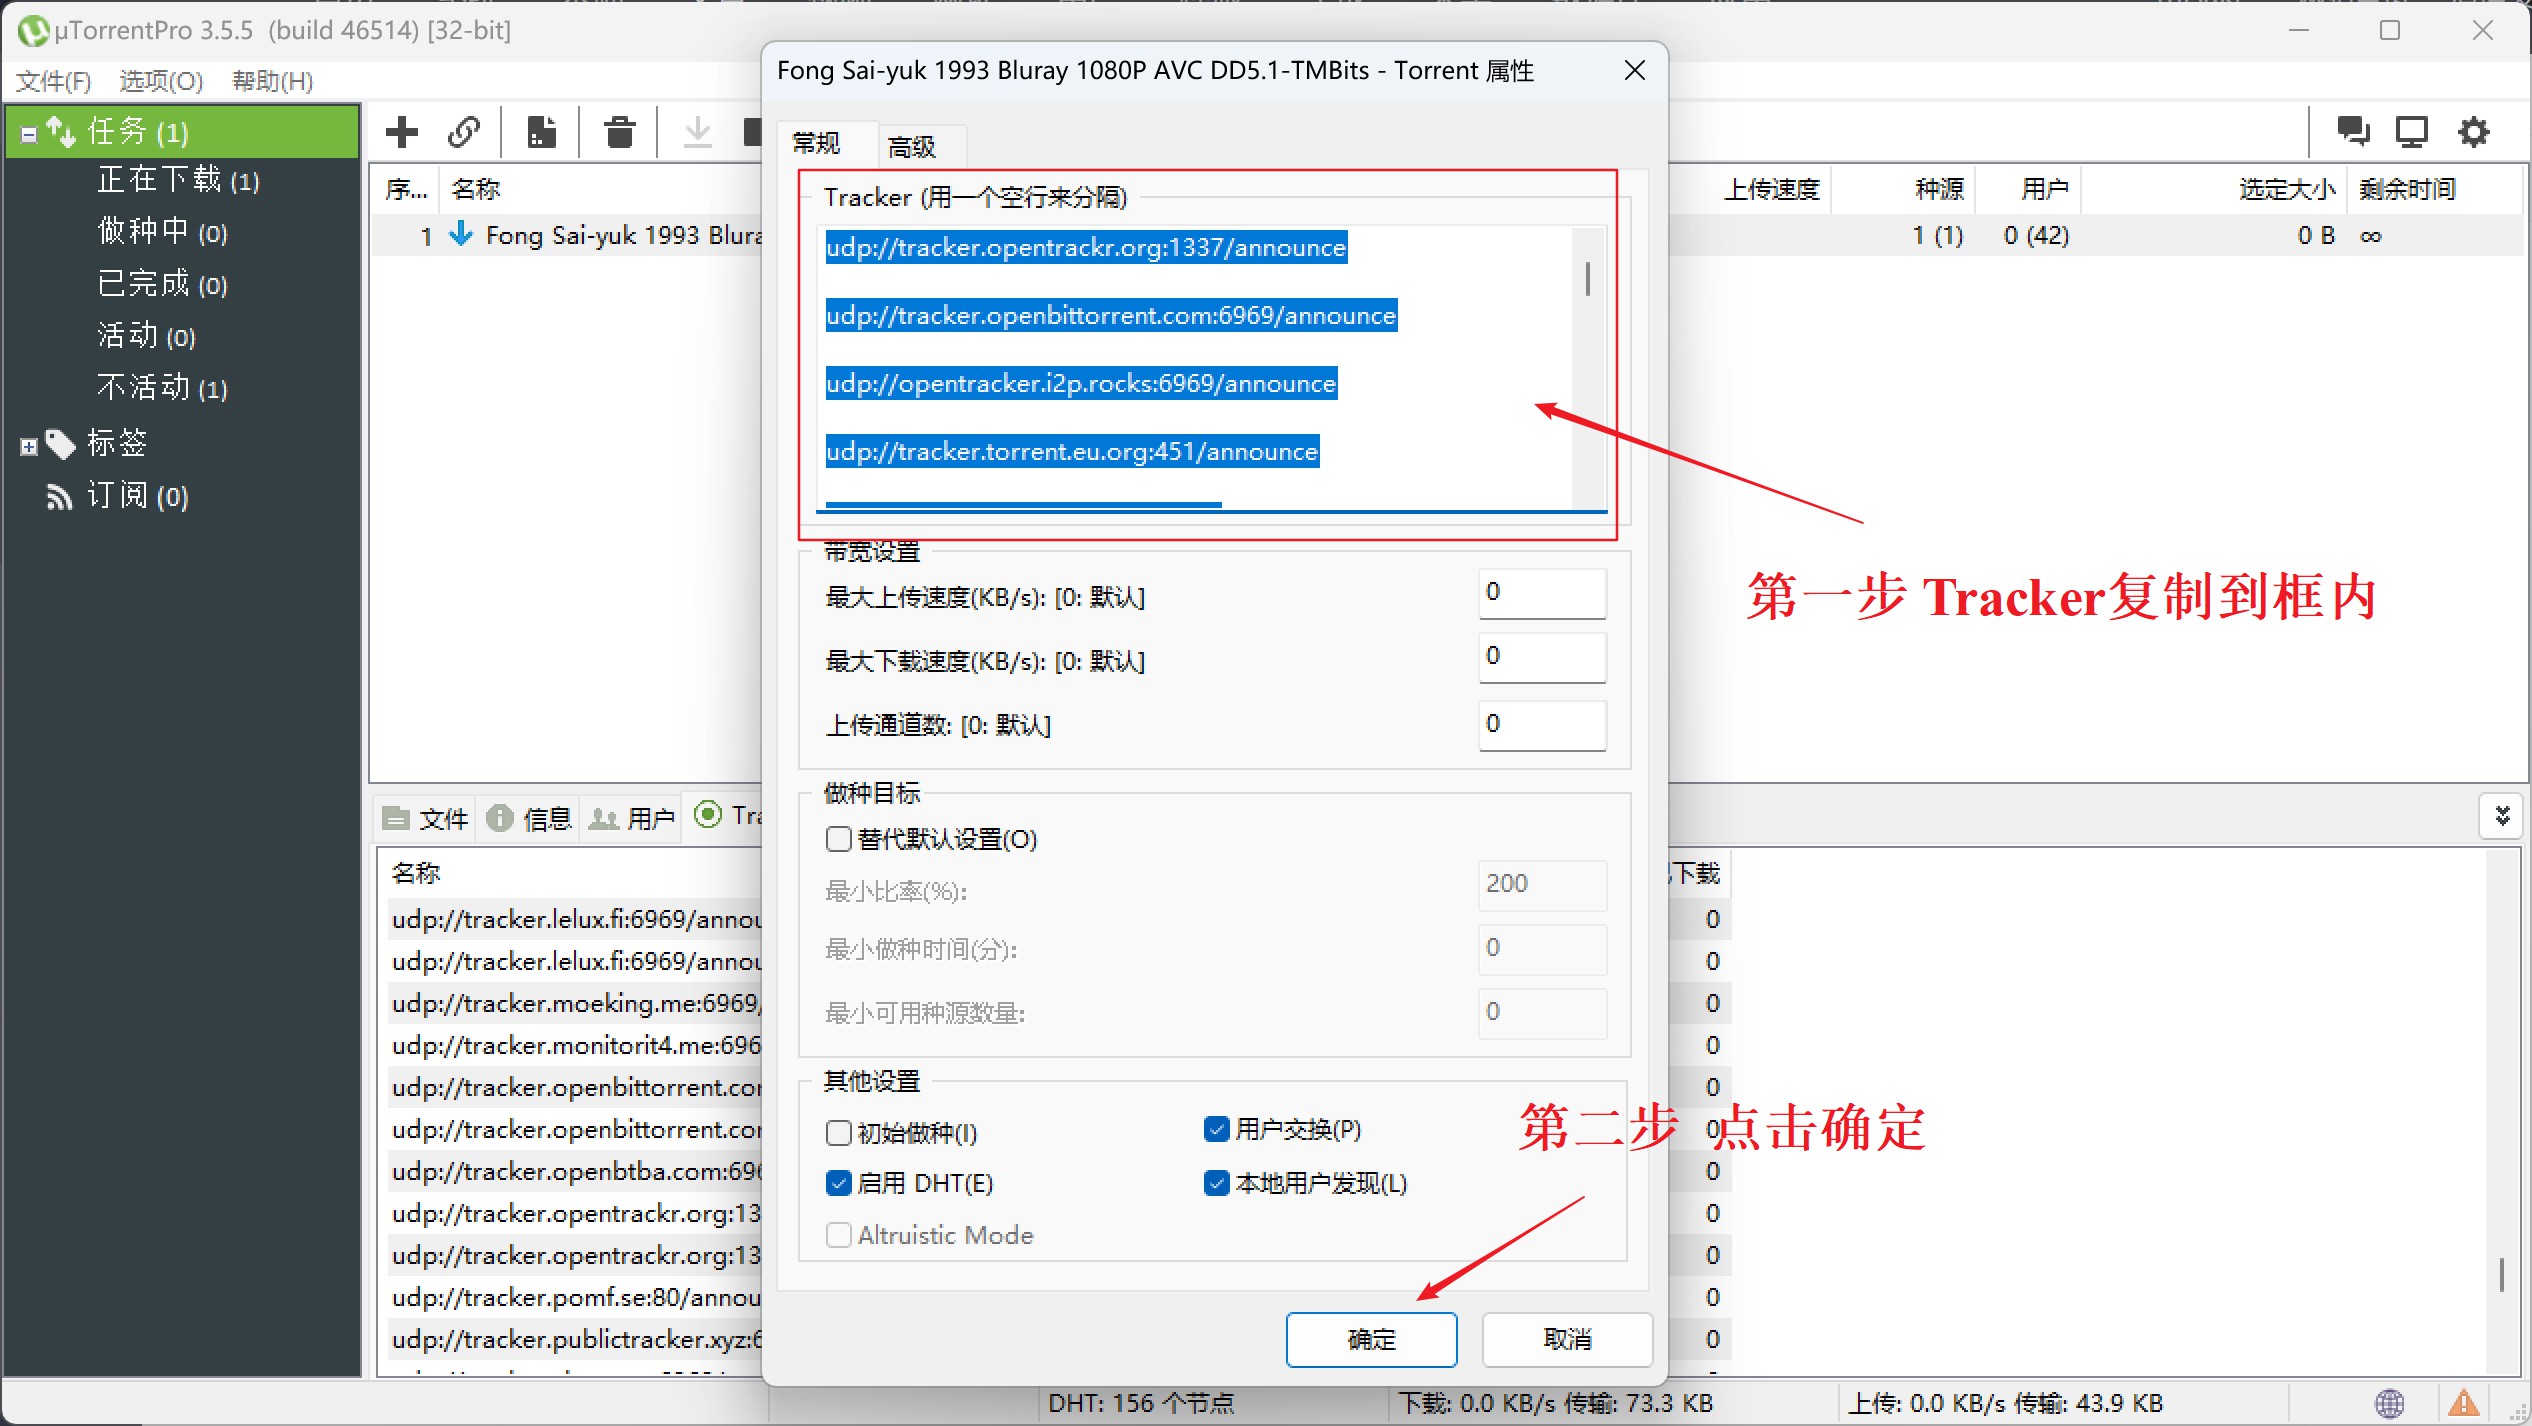Click the Add Torrent plus icon
The width and height of the screenshot is (2532, 1426).
coord(402,132)
